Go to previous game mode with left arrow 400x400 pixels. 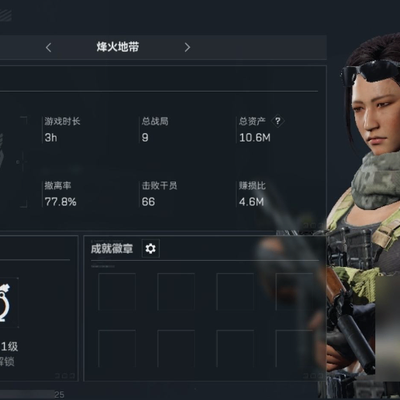coord(49,48)
